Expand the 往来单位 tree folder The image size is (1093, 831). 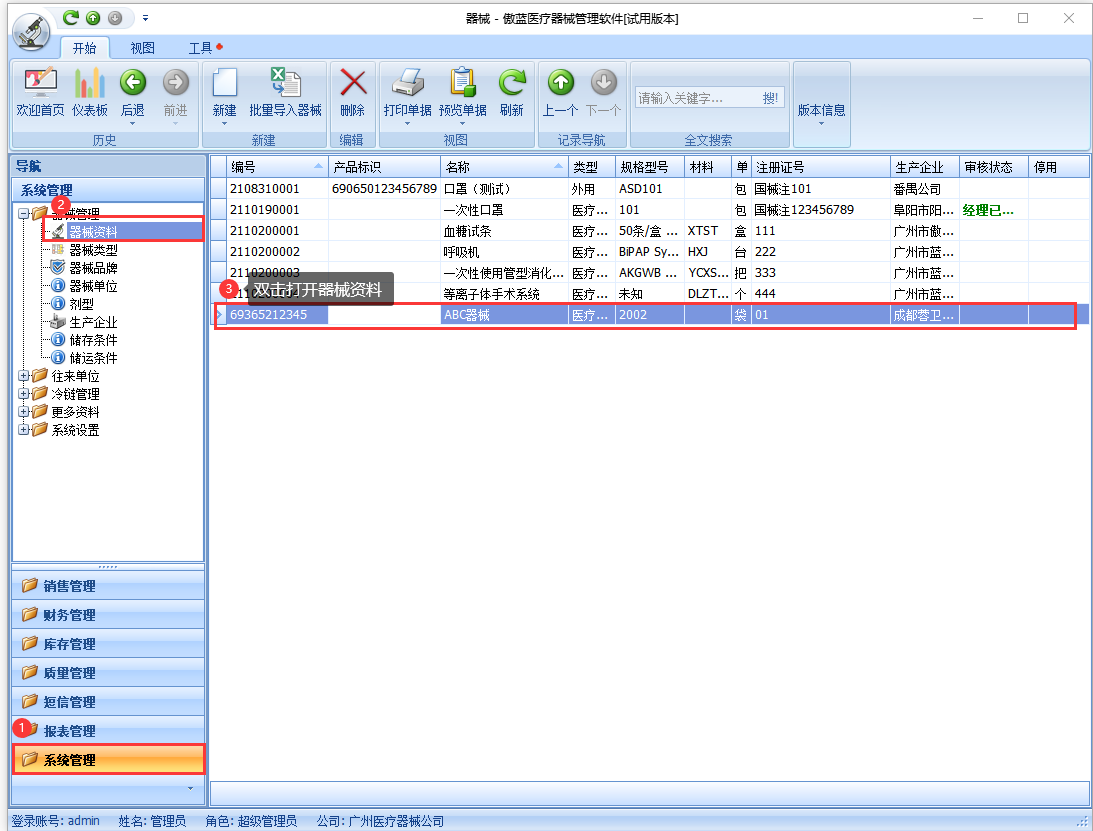pyautogui.click(x=24, y=376)
